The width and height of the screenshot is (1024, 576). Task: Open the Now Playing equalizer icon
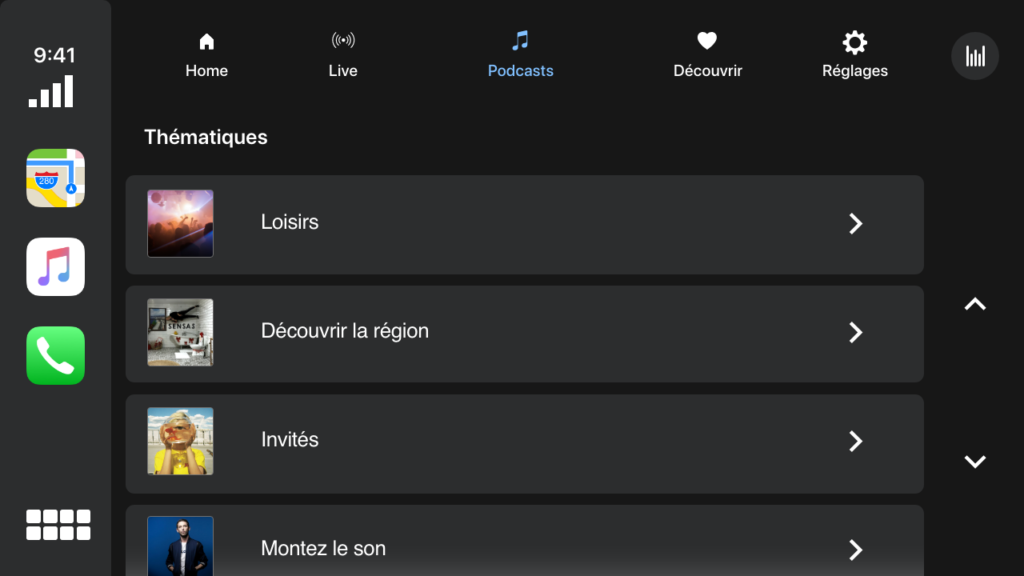click(x=974, y=56)
